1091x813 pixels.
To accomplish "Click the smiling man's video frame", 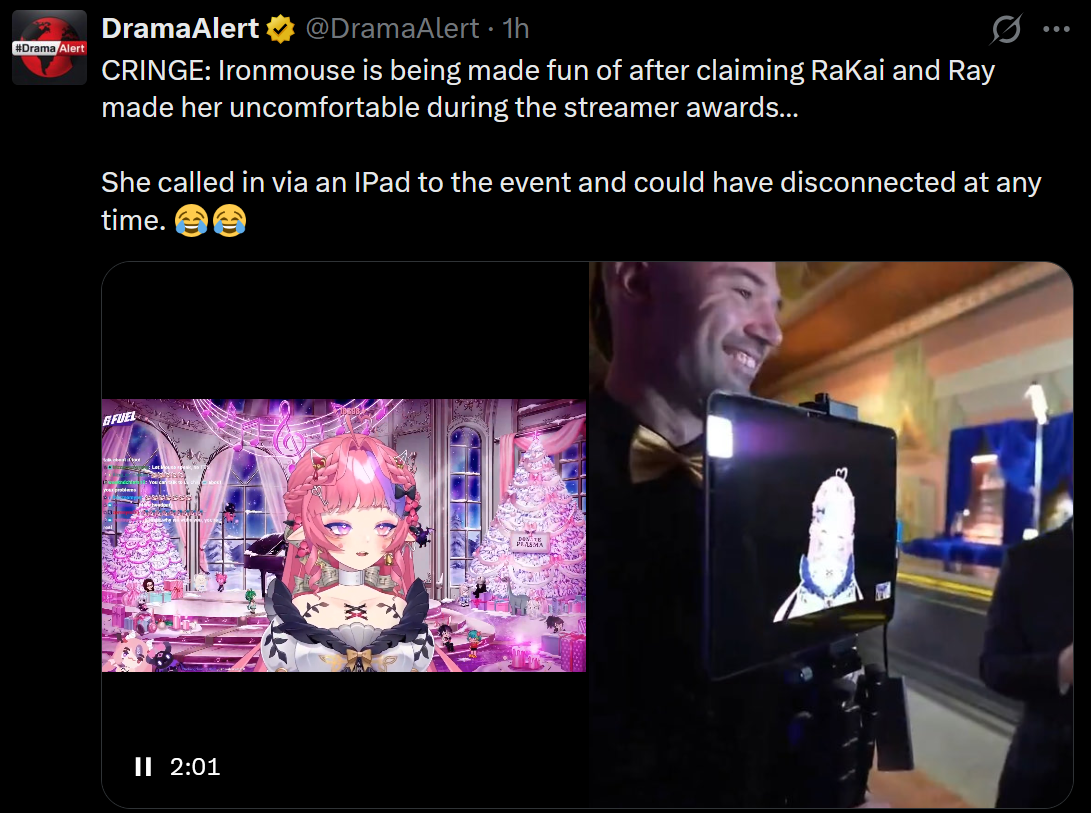I will pos(831,535).
